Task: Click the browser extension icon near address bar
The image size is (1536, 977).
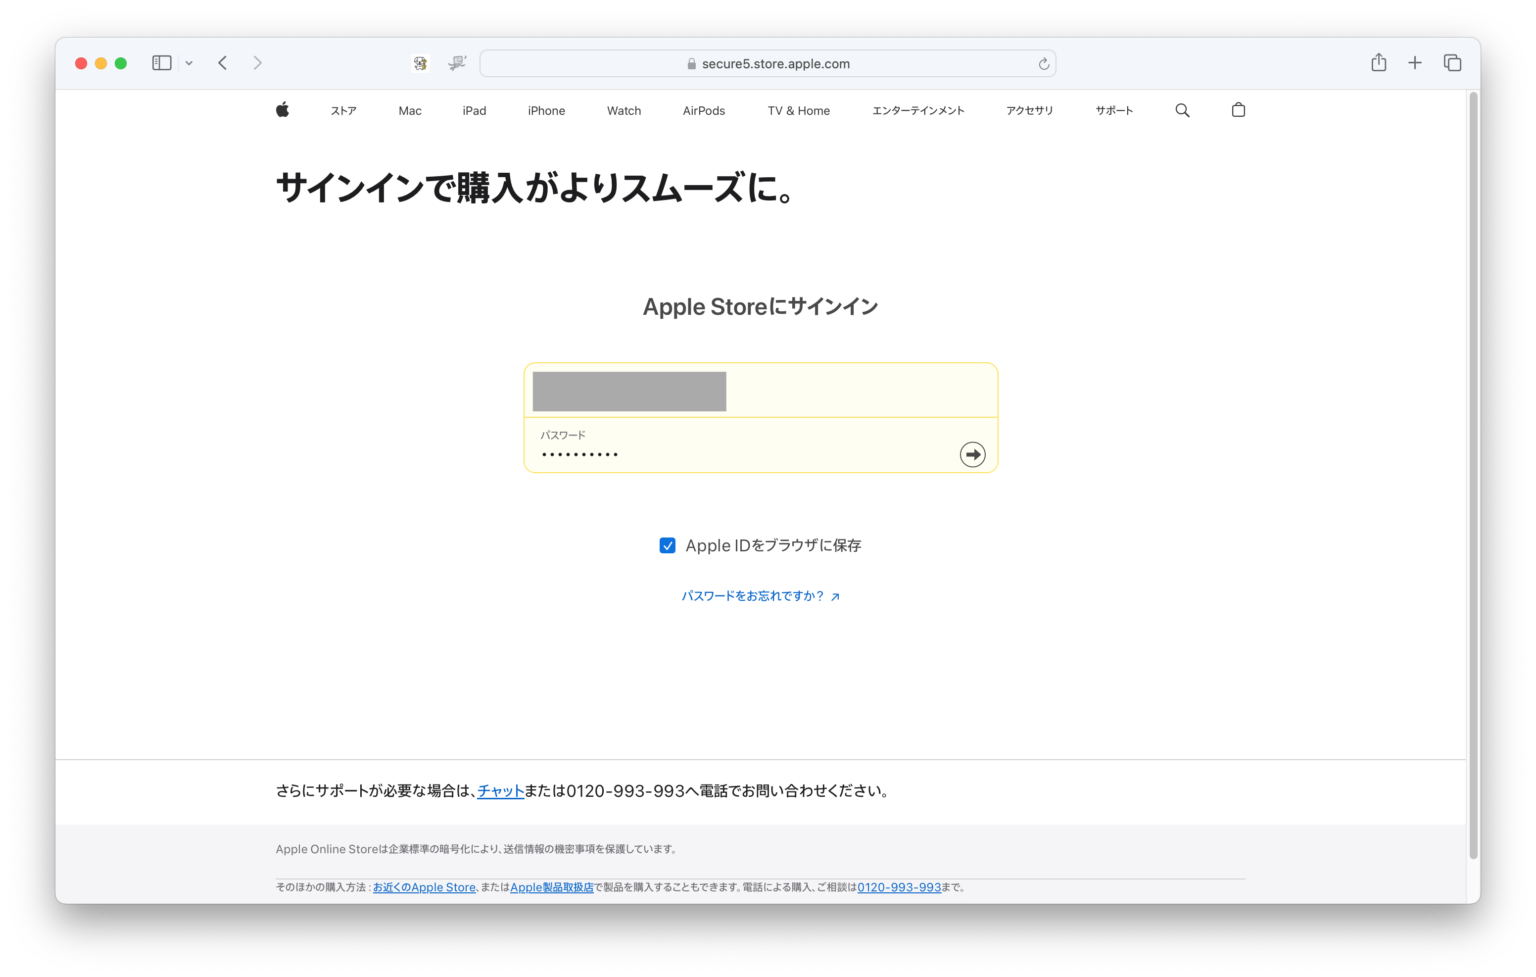Action: click(x=420, y=62)
